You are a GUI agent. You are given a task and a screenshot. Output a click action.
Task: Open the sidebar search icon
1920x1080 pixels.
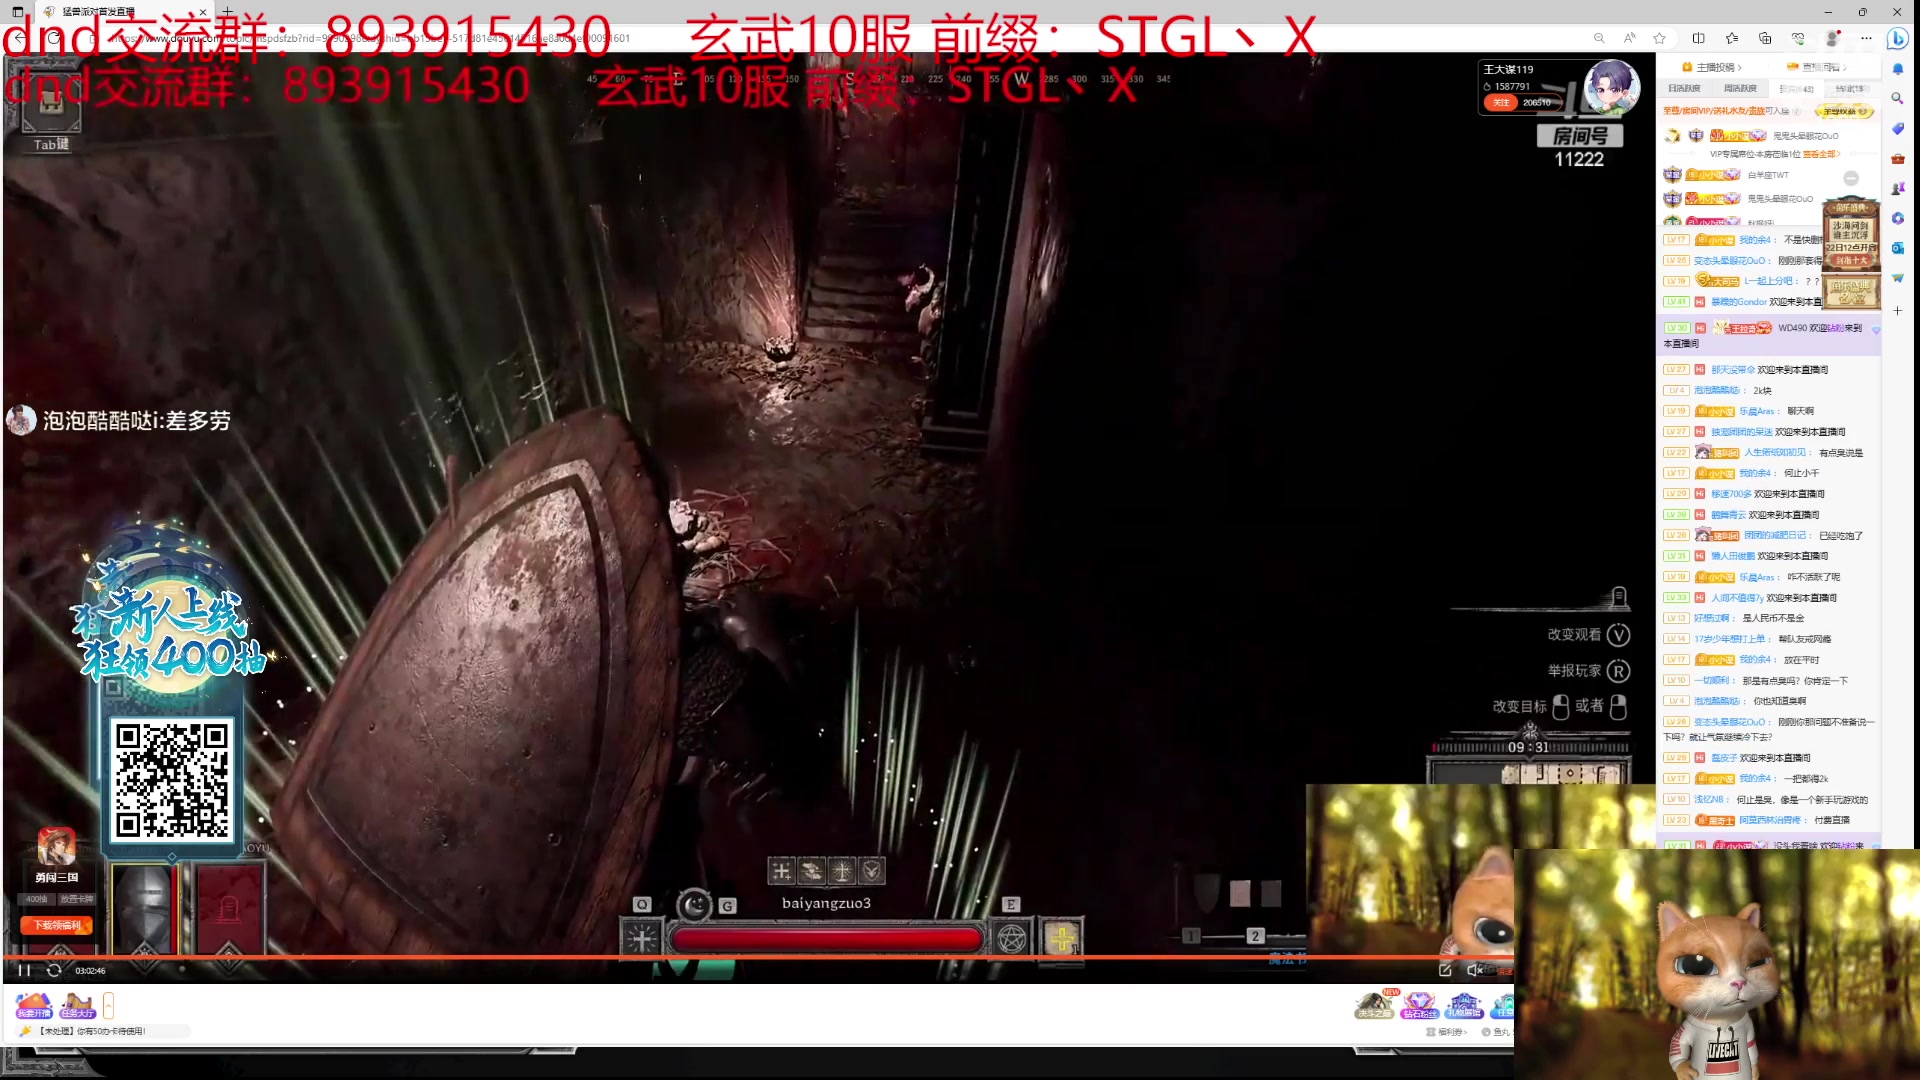click(1898, 98)
